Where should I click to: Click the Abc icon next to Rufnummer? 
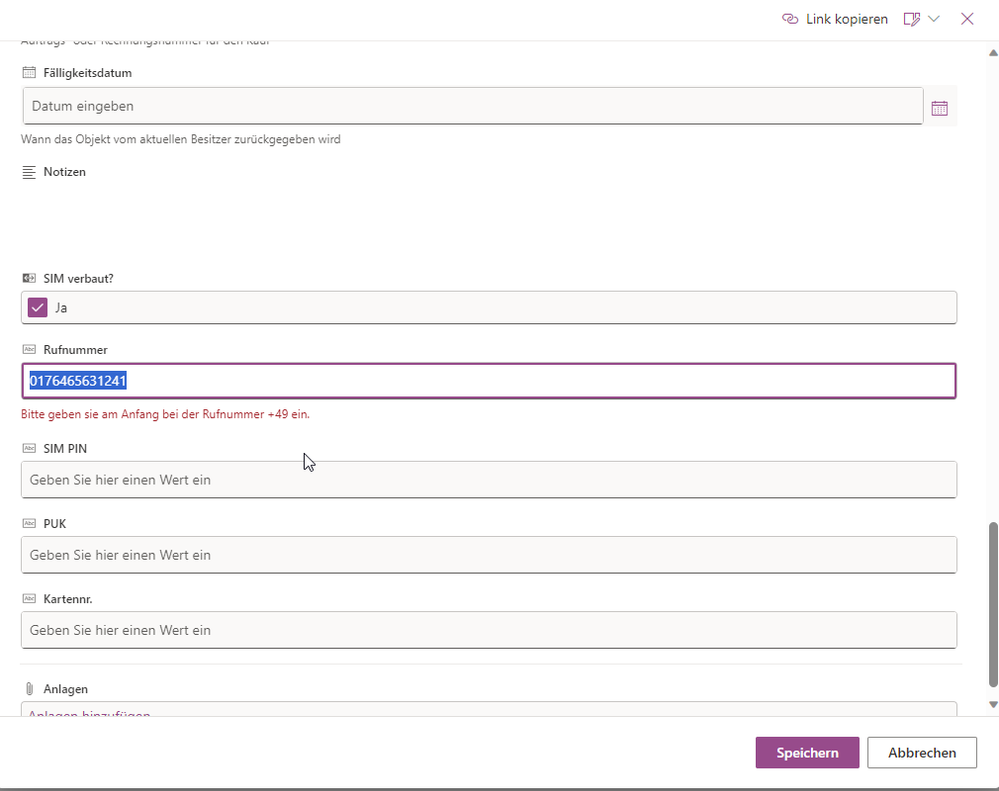pos(27,349)
